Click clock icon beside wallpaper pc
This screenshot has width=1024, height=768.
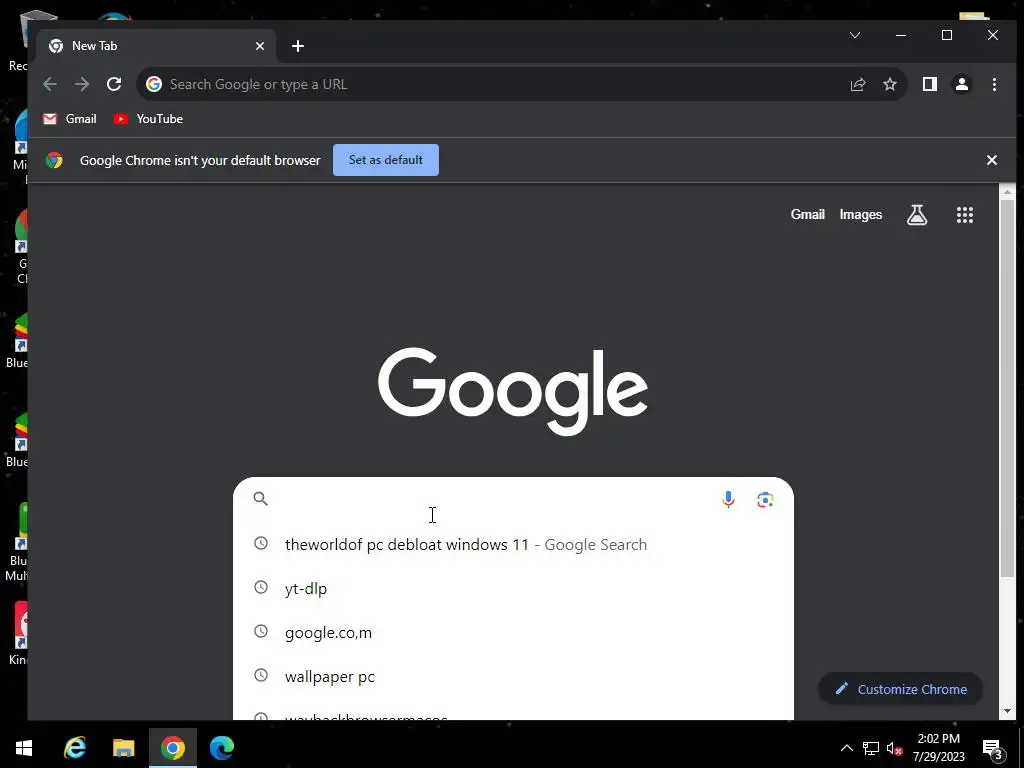[x=261, y=675]
